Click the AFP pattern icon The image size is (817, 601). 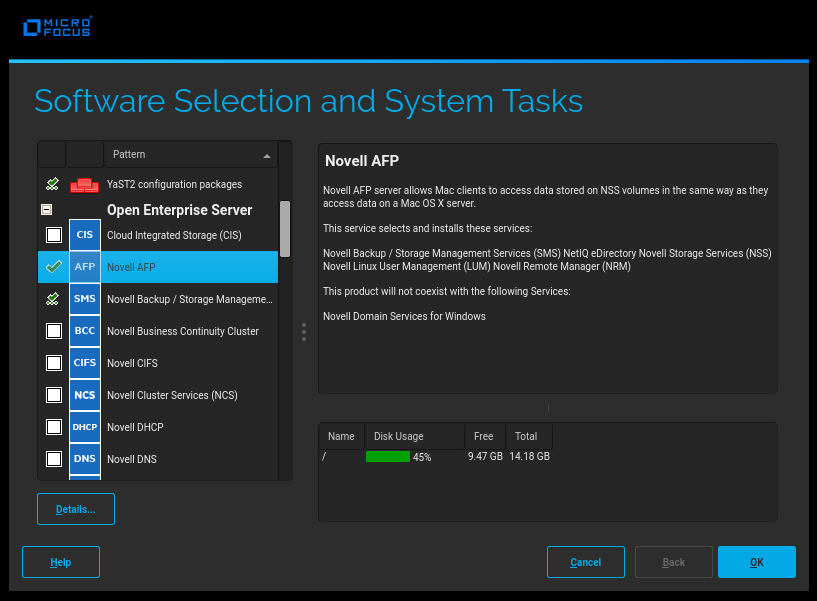pyautogui.click(x=84, y=267)
